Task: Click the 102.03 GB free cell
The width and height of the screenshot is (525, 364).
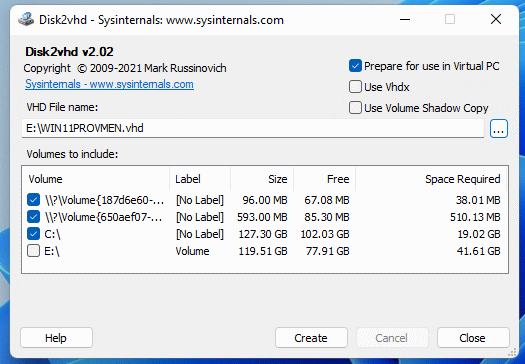Action: (325, 234)
